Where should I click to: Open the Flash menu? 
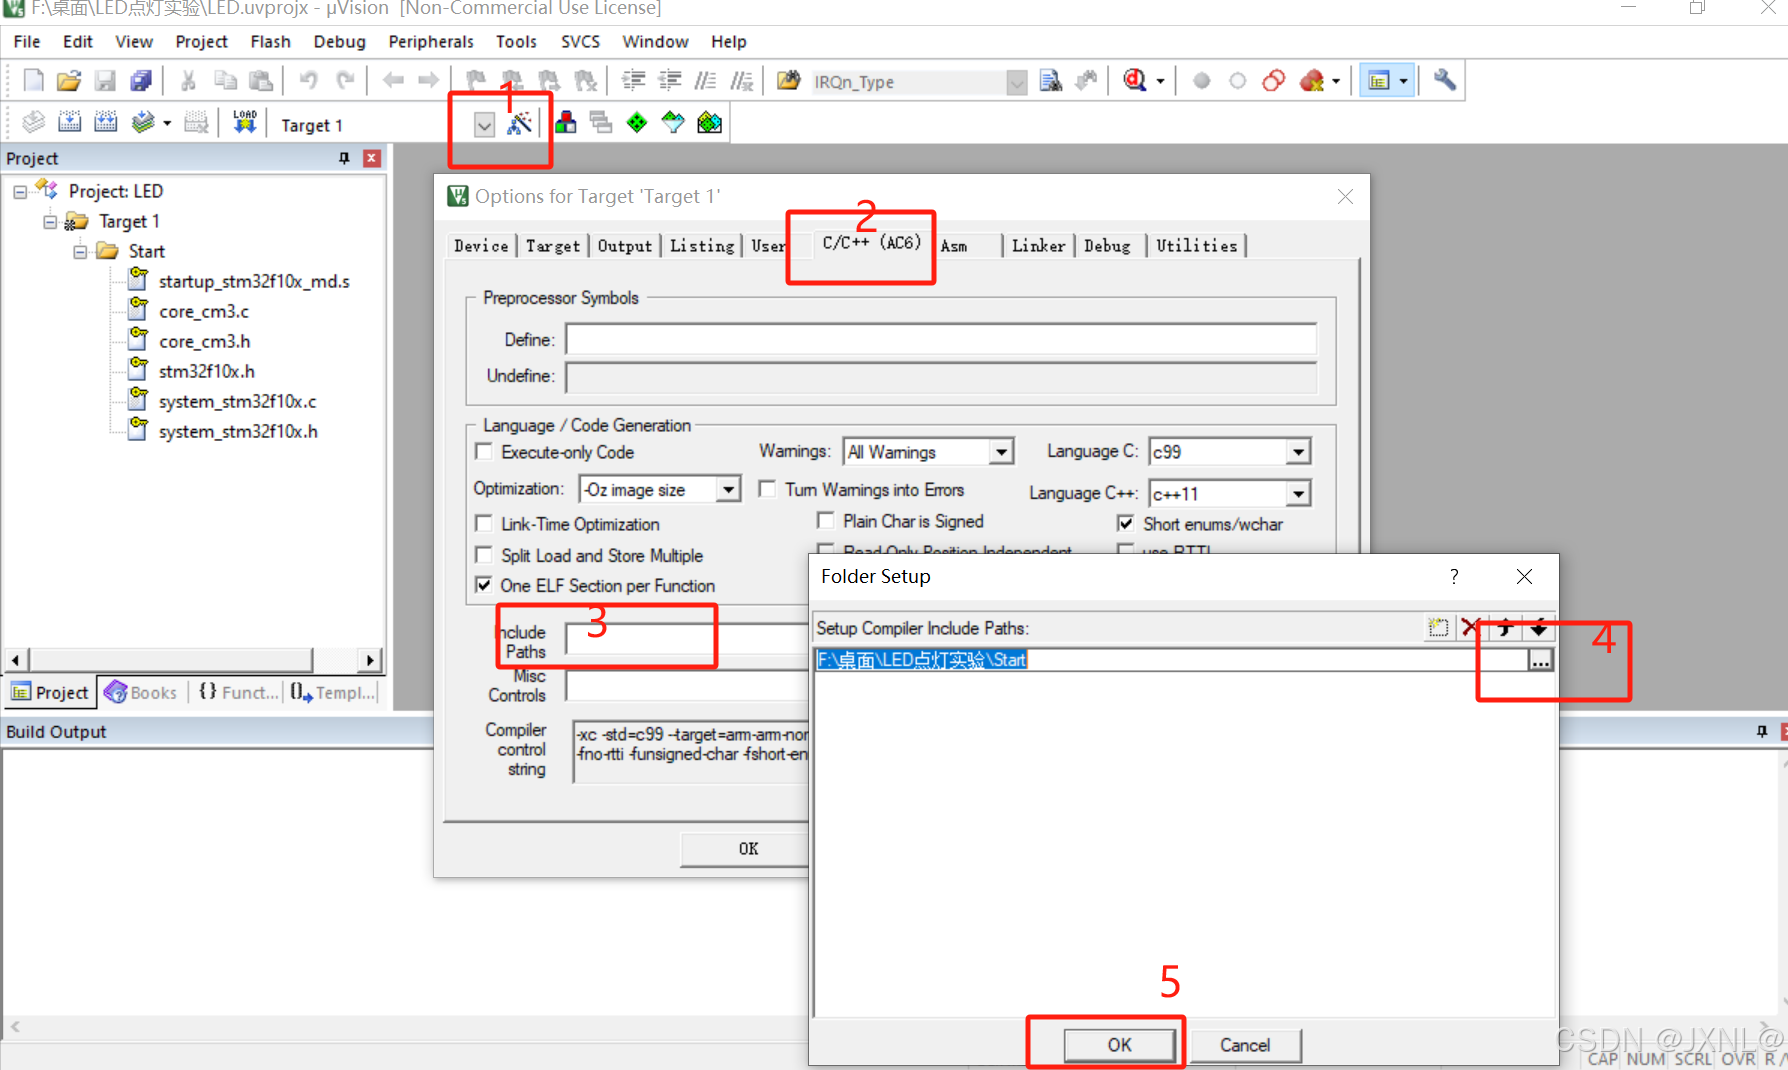[x=270, y=42]
